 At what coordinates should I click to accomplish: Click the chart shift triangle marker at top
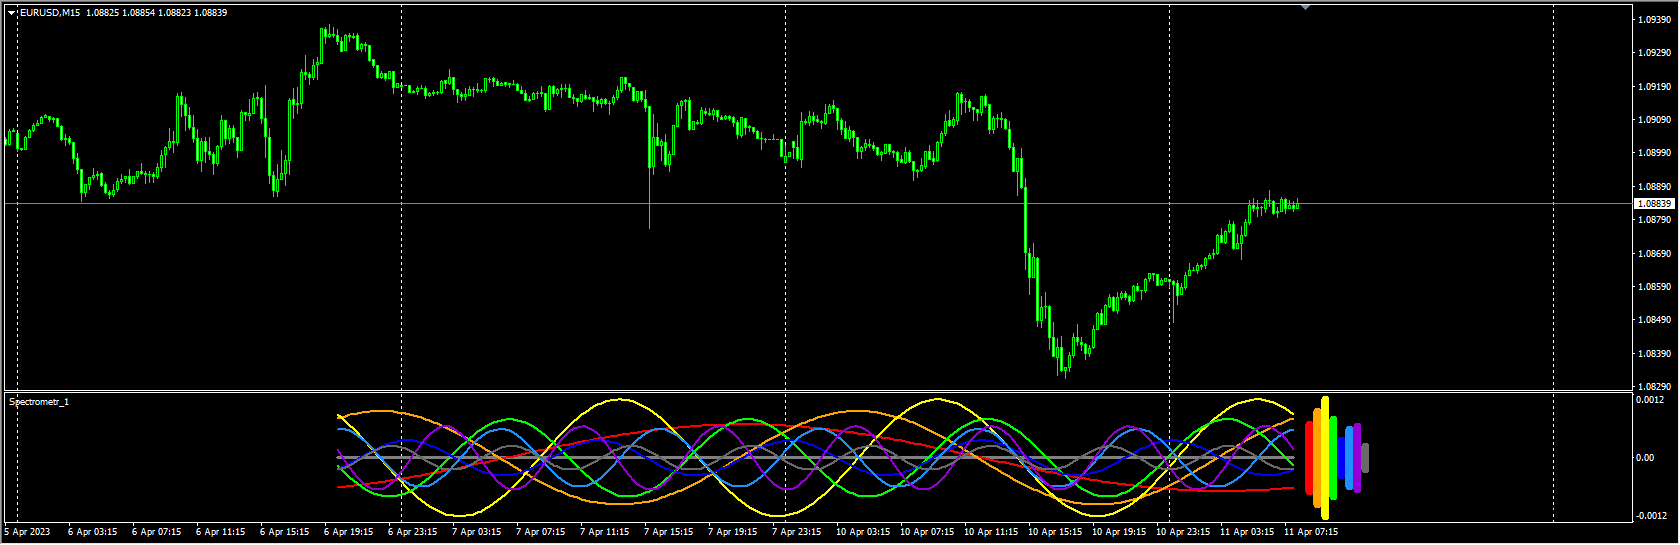pyautogui.click(x=1305, y=7)
